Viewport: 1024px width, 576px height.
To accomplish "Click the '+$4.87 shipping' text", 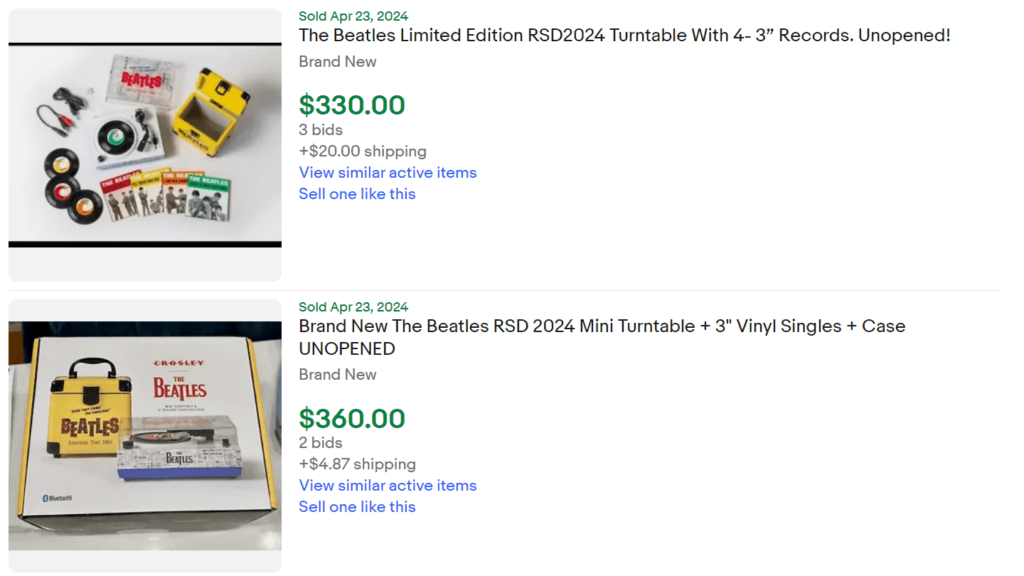I will (x=357, y=464).
